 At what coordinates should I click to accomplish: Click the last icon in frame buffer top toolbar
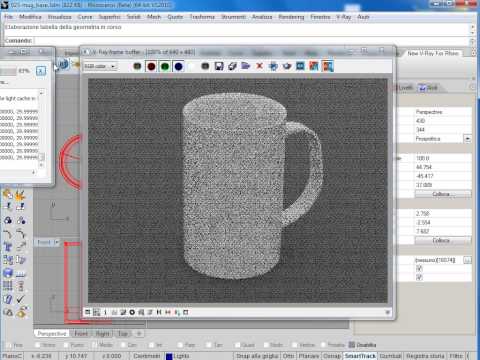(328, 66)
